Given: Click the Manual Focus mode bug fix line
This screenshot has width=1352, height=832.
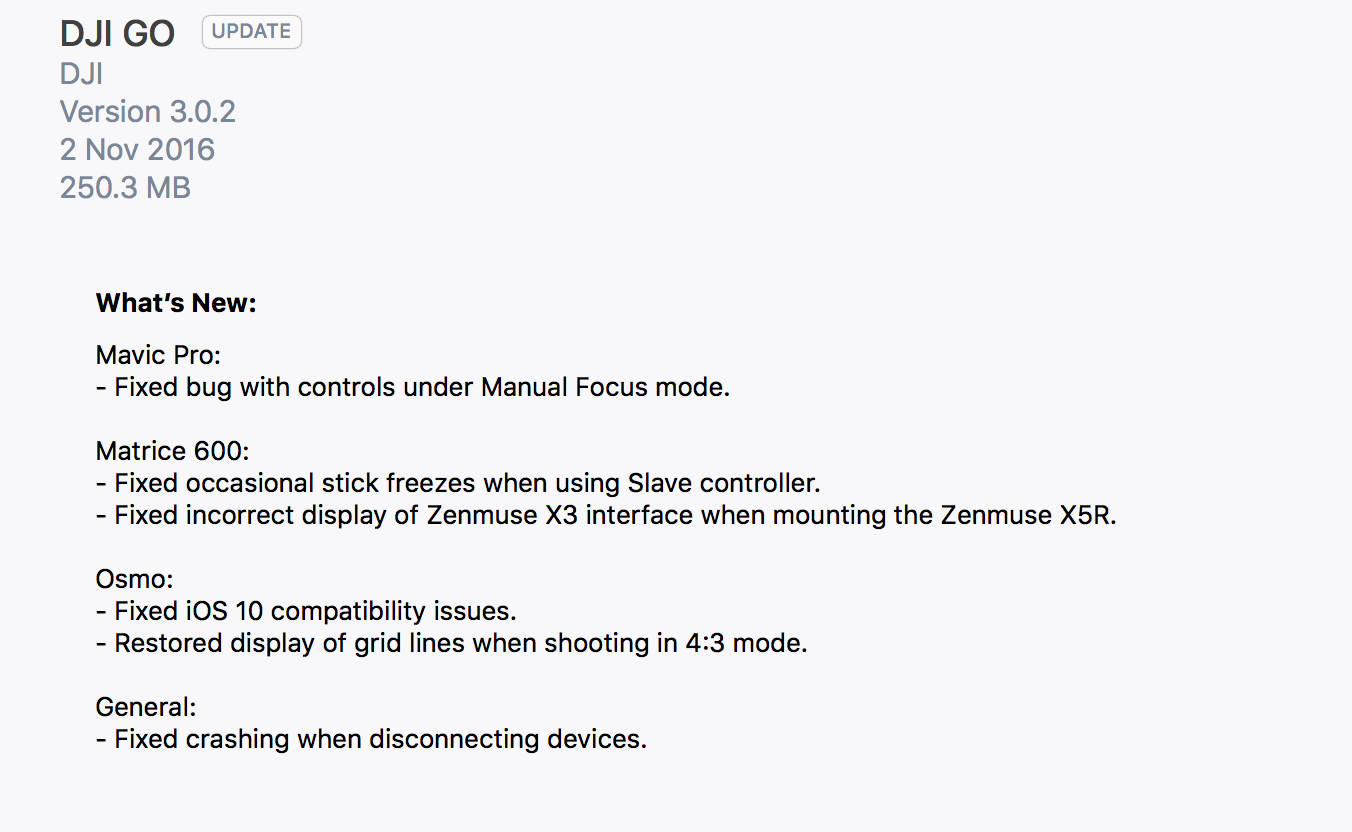Looking at the screenshot, I should [413, 387].
